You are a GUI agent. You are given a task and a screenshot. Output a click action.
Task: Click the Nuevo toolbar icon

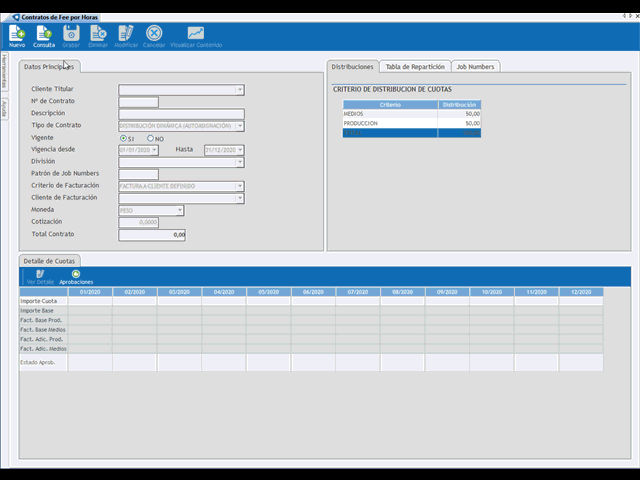coord(17,36)
